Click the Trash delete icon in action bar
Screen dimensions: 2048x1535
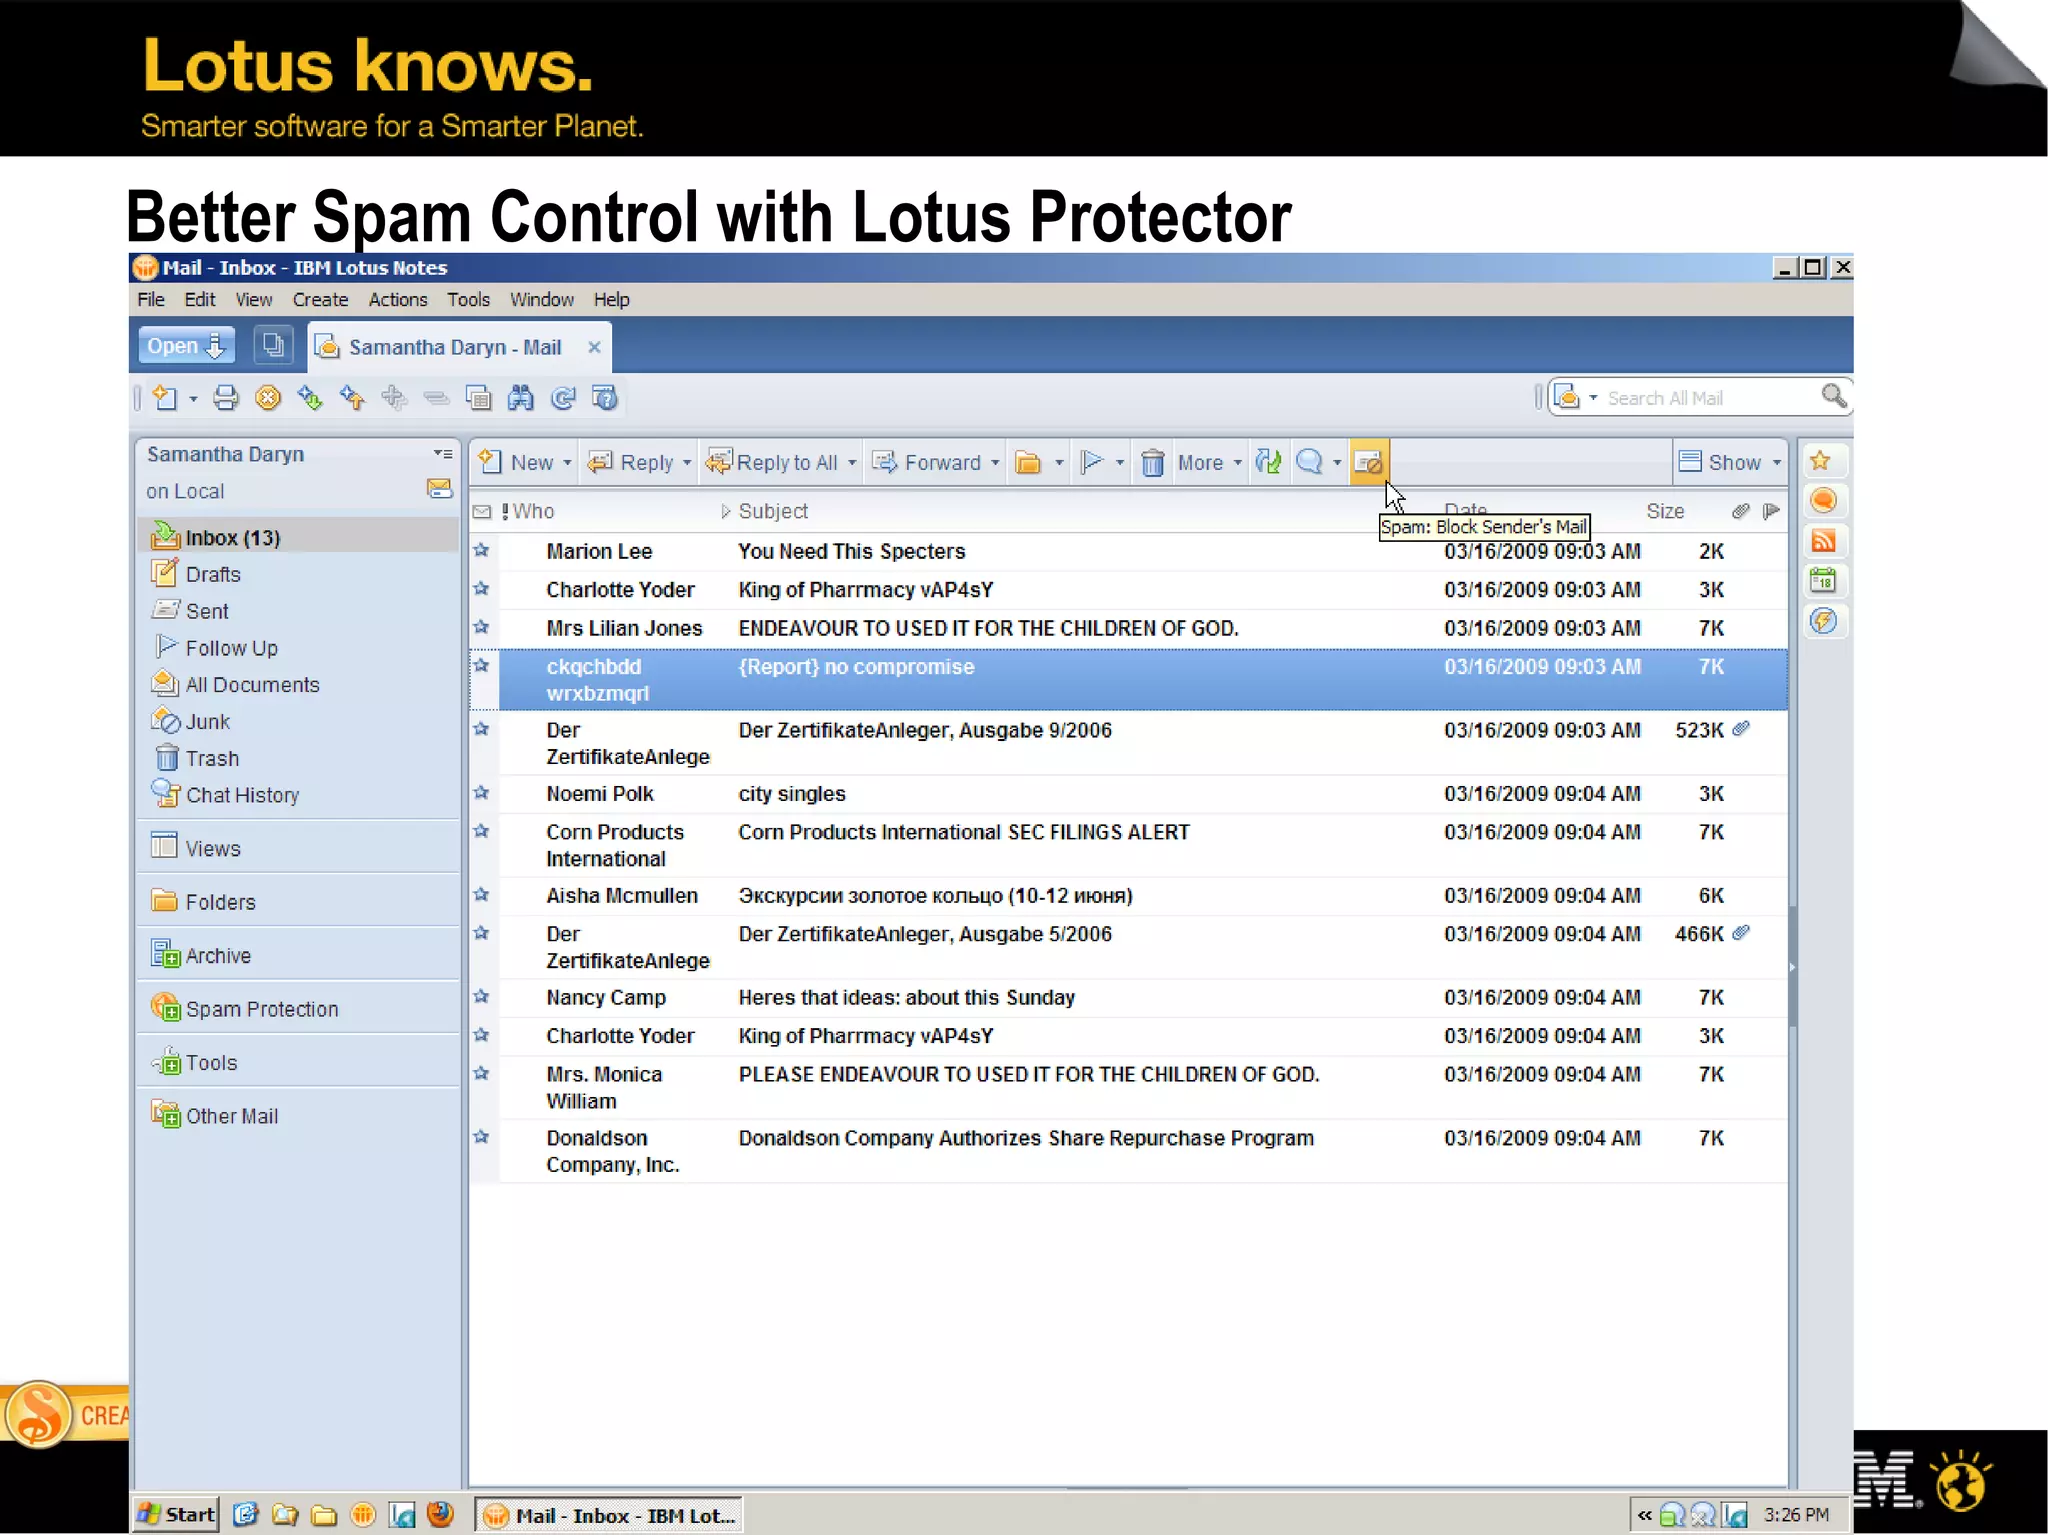coord(1152,462)
